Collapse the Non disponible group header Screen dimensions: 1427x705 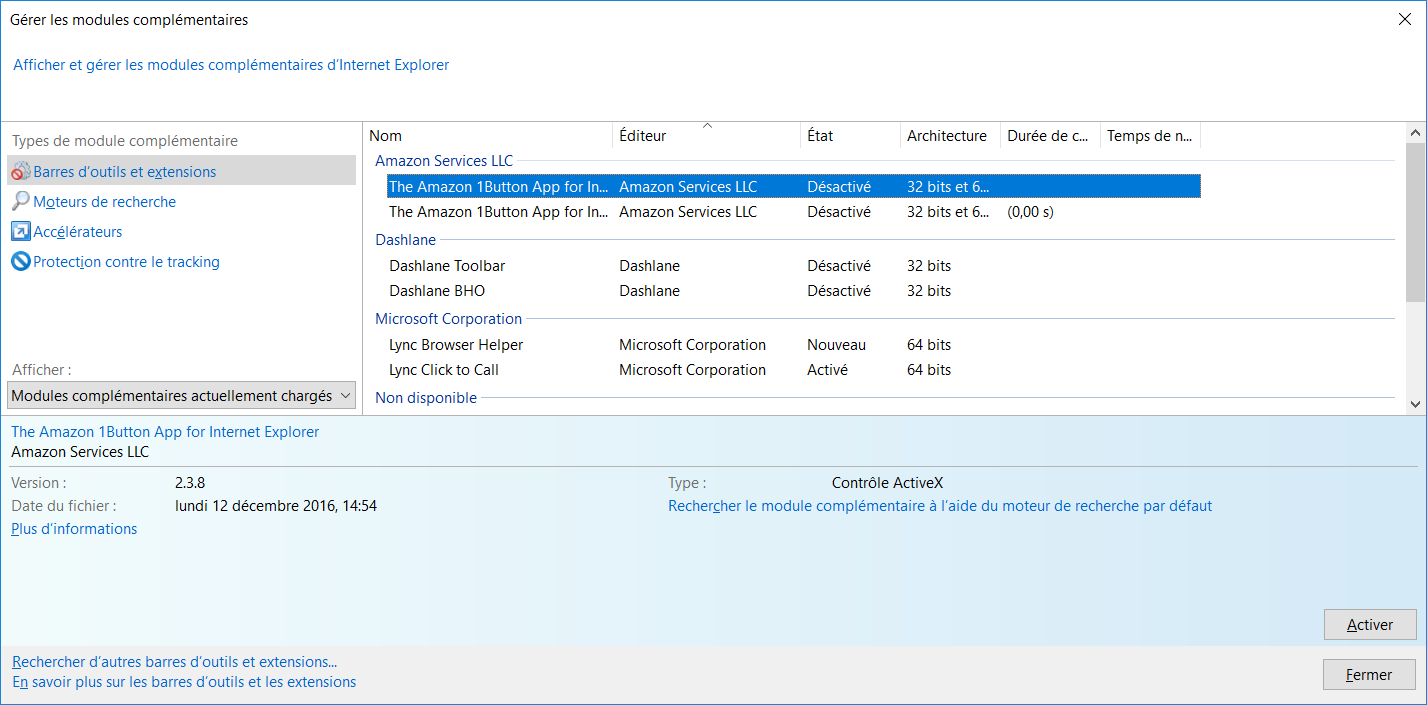point(426,397)
